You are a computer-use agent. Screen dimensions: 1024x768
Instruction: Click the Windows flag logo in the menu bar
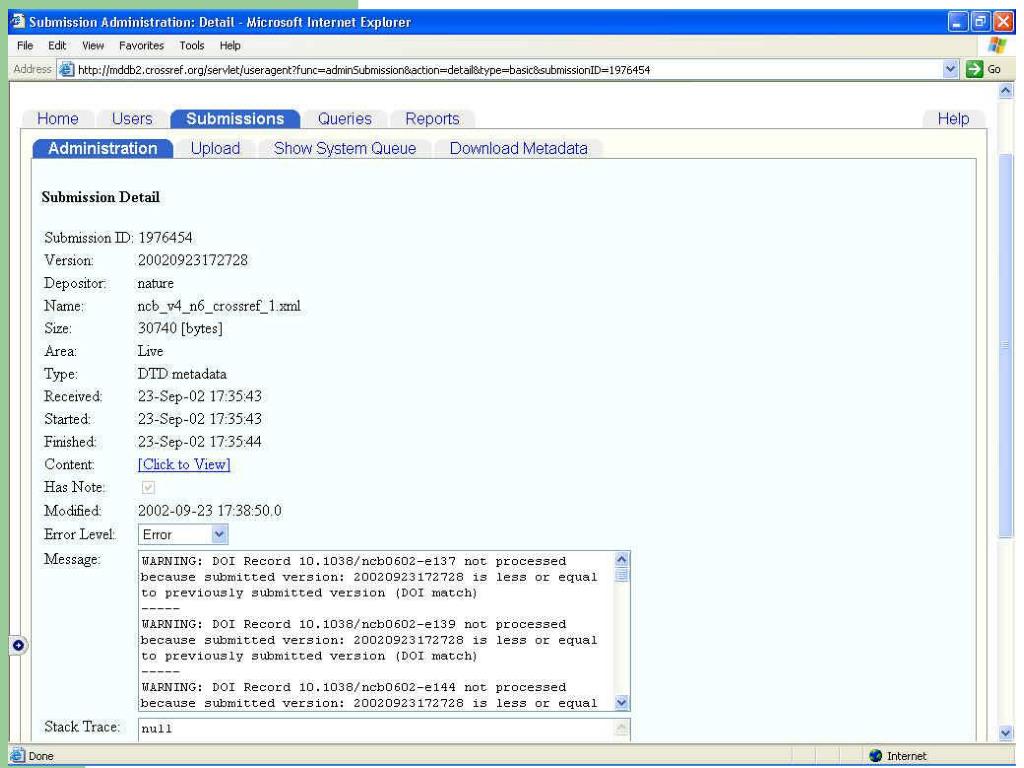click(997, 46)
